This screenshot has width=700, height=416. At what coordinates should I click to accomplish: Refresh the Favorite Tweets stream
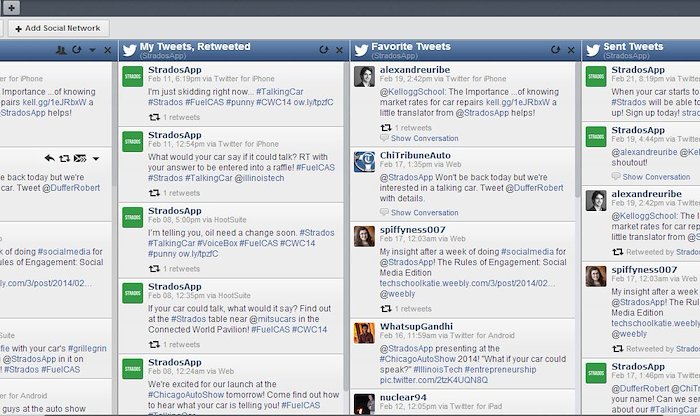pos(555,50)
